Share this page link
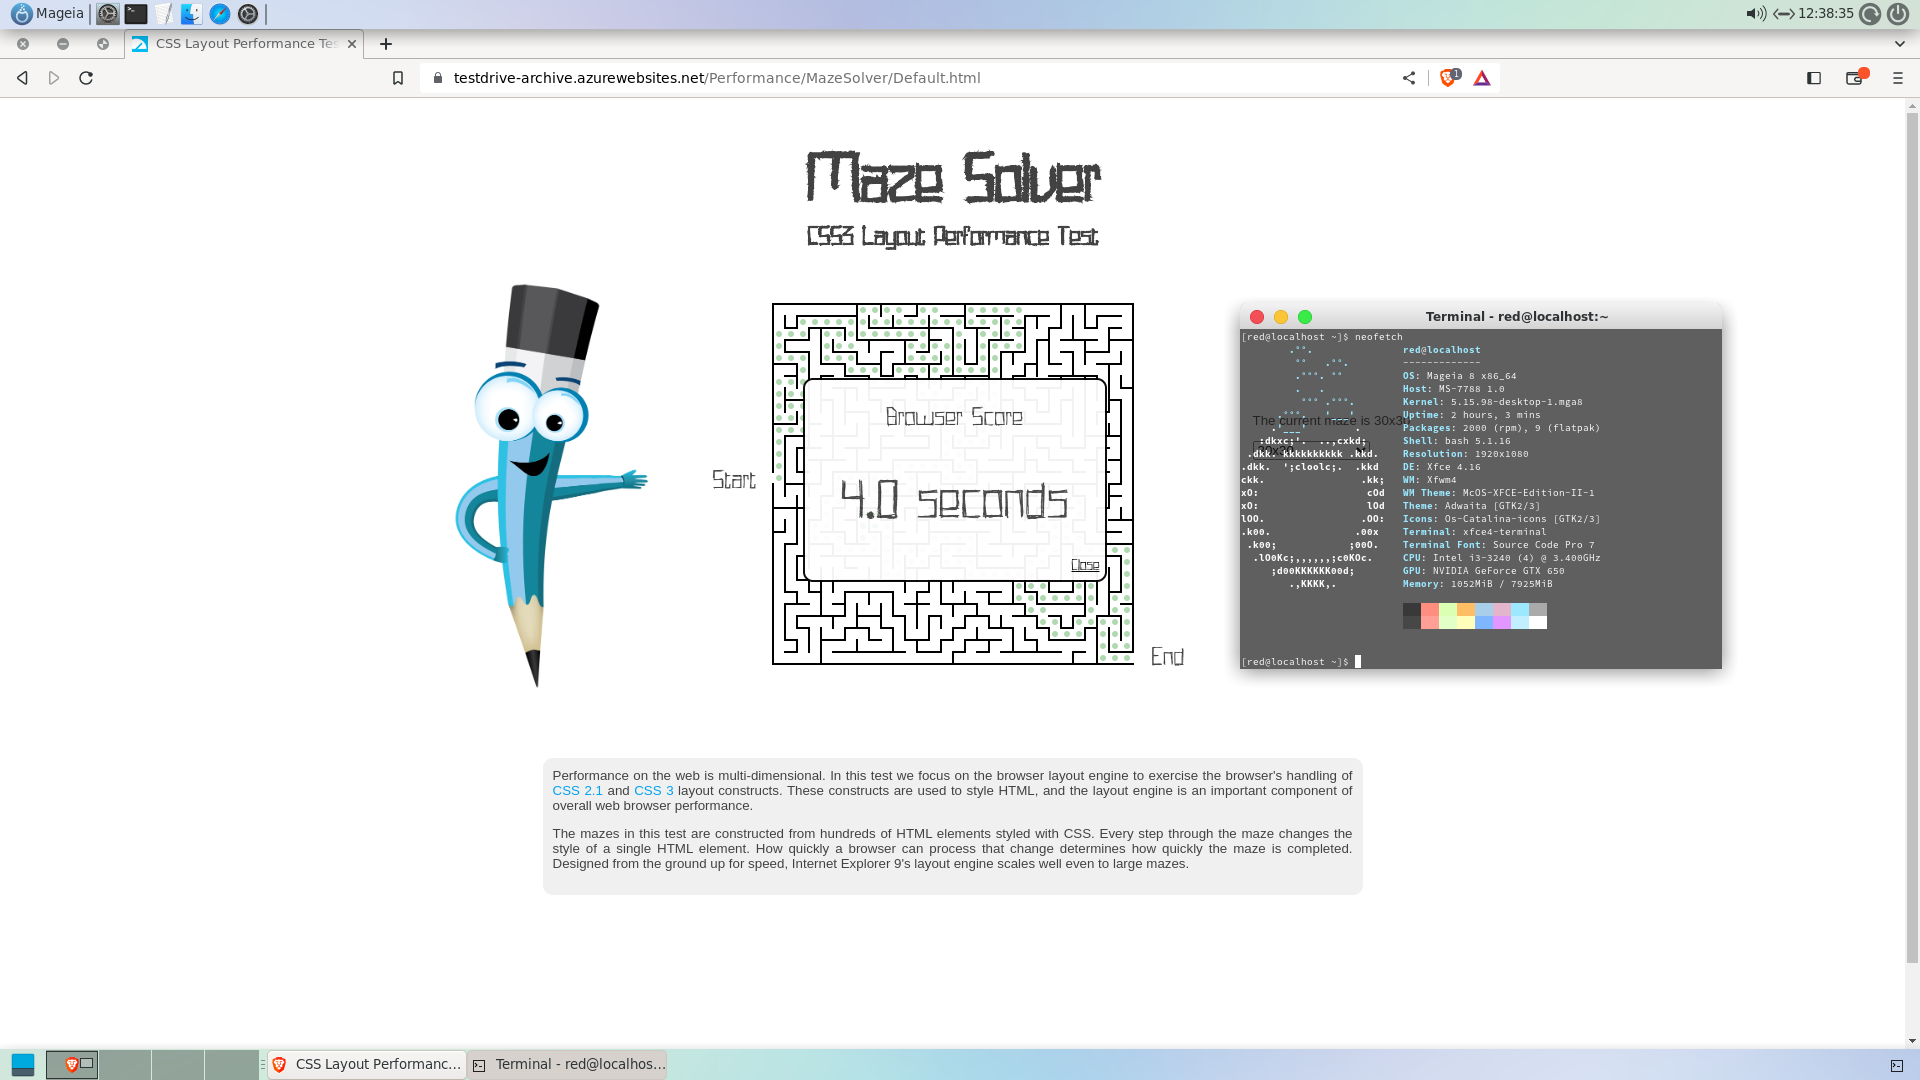The height and width of the screenshot is (1080, 1920). click(x=1409, y=78)
